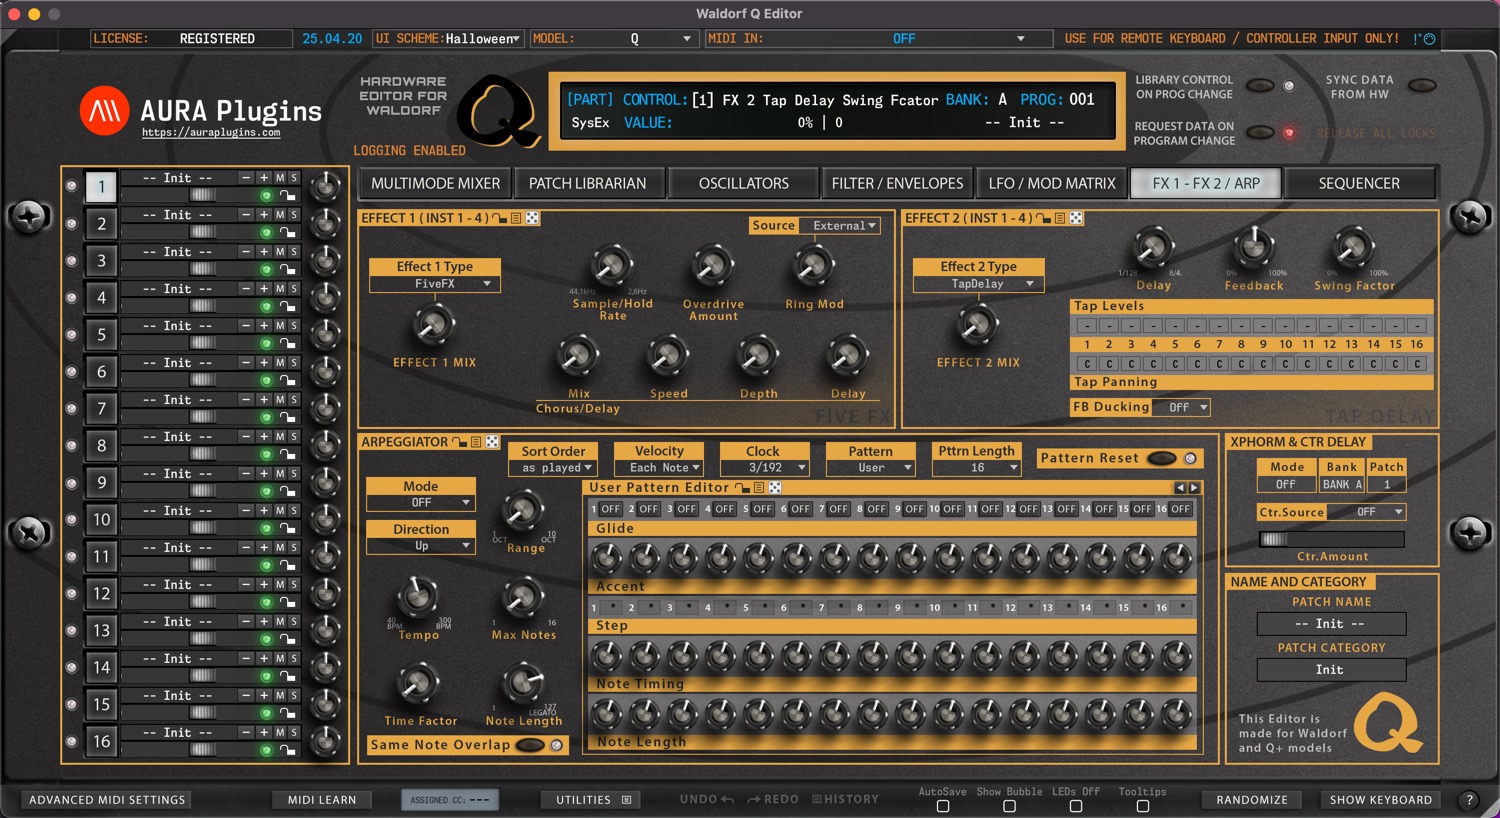Open the FB Ducking Off dropdown
Viewport: 1500px width, 818px height.
point(1181,408)
